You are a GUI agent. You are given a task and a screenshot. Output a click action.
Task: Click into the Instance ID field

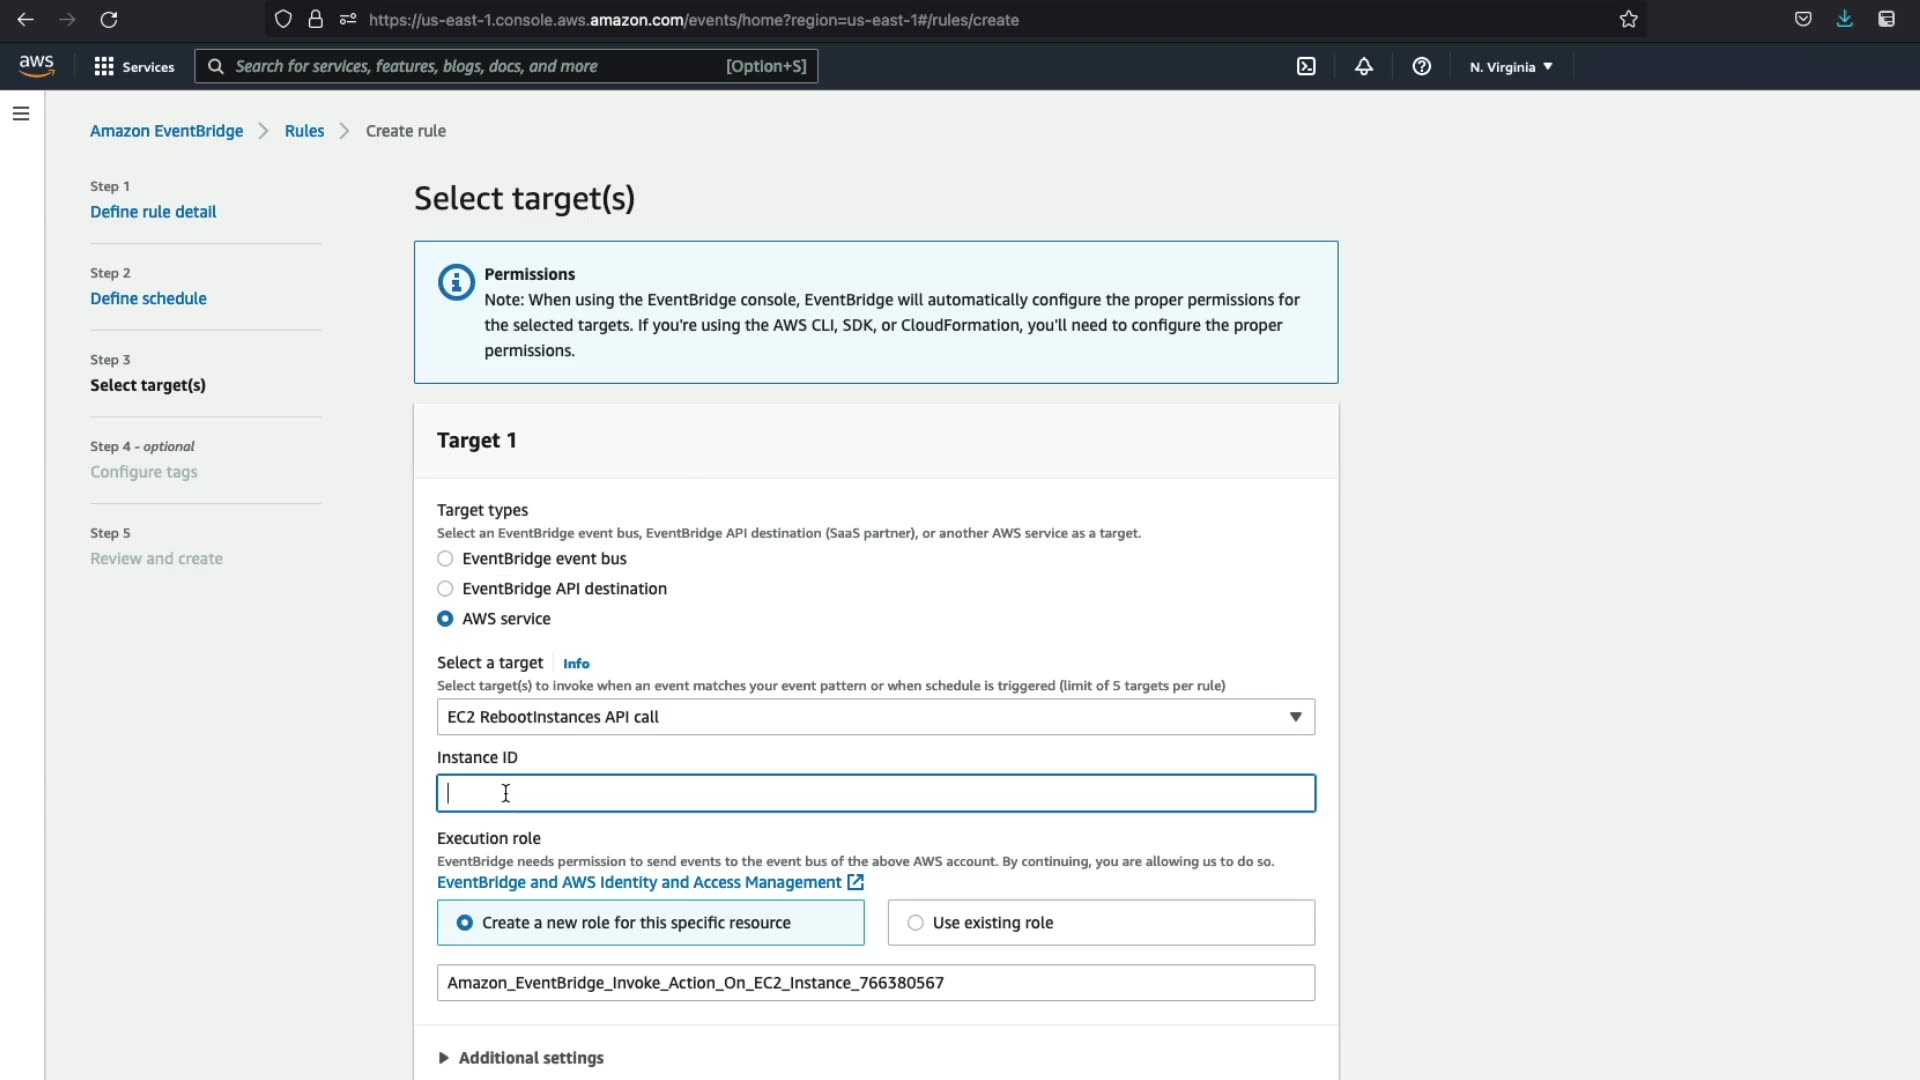[x=875, y=794]
